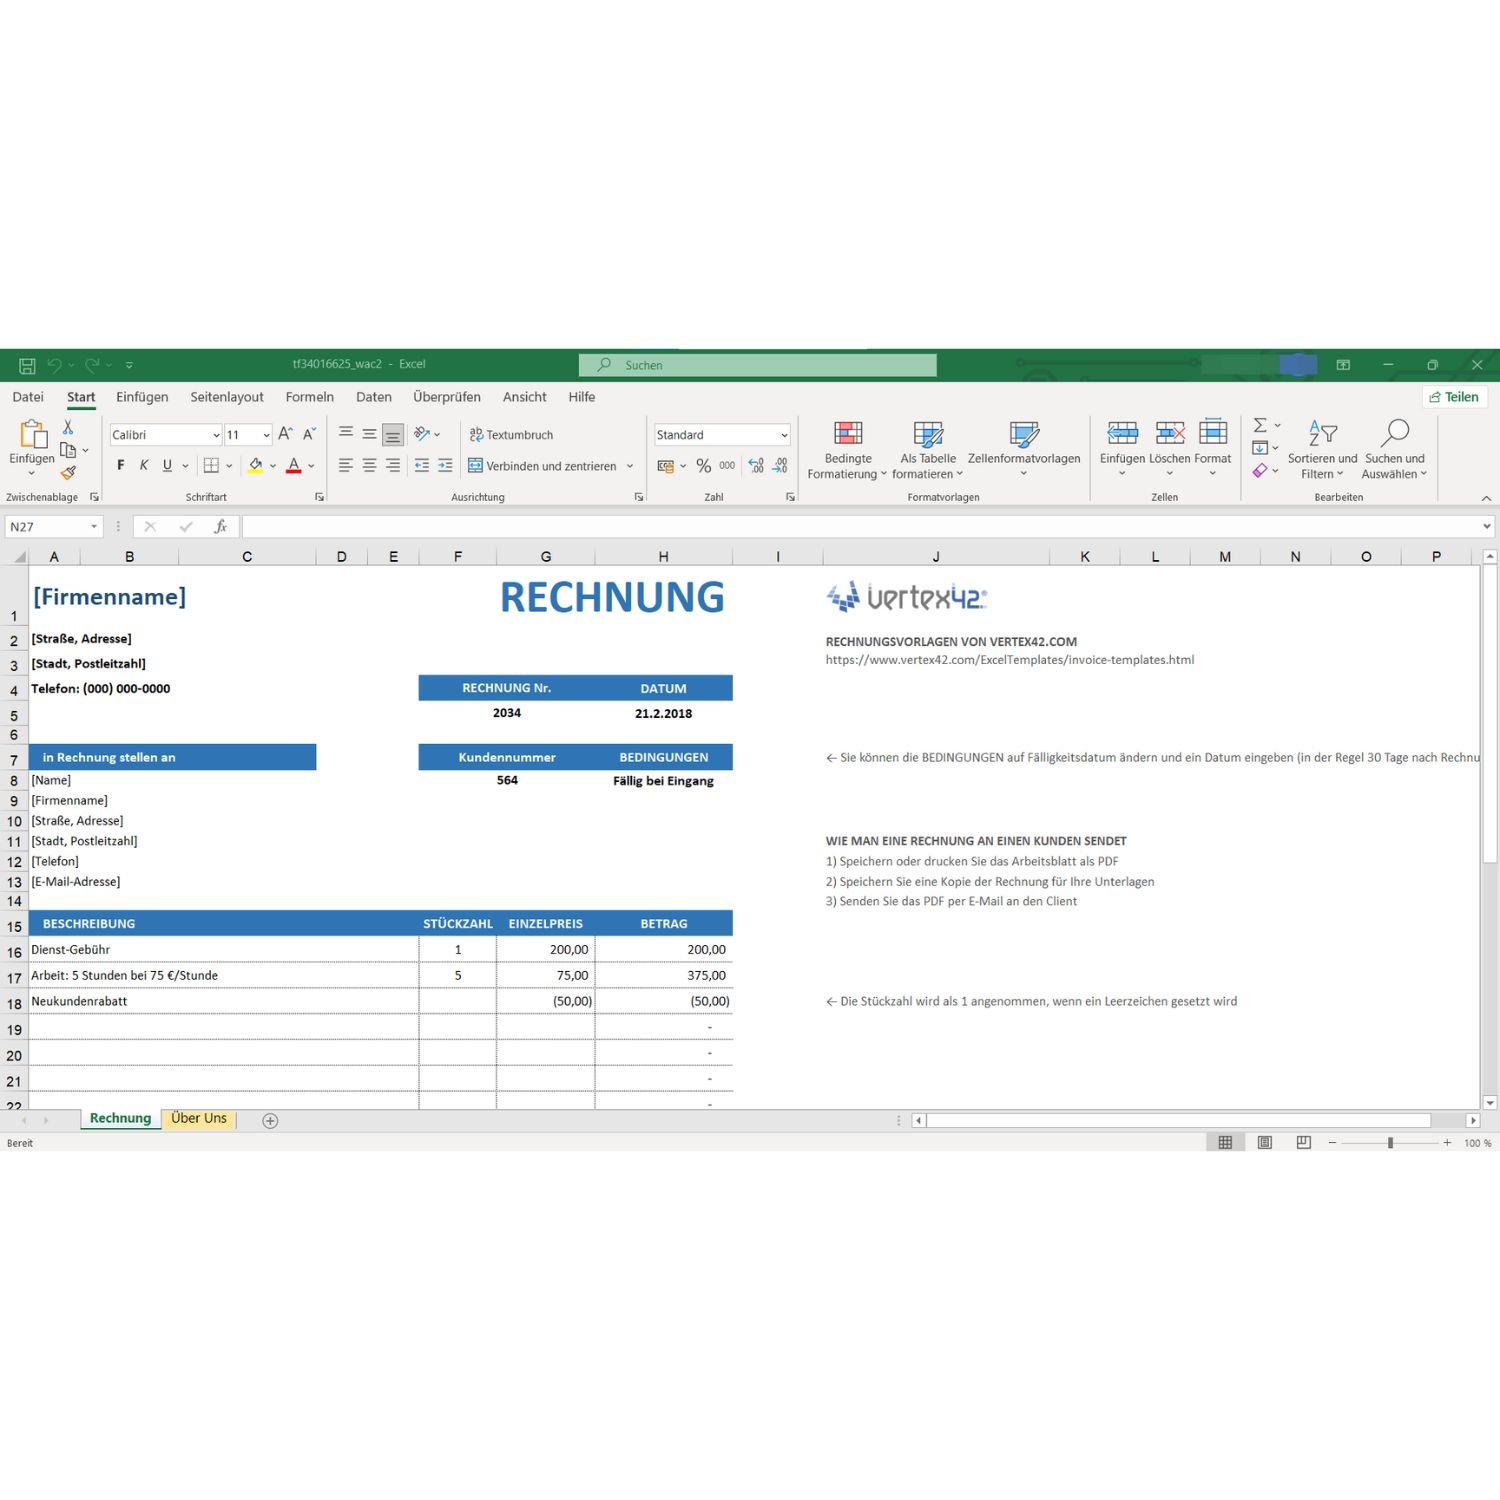
Task: Open the Über Uns sheet tab
Action: (199, 1118)
